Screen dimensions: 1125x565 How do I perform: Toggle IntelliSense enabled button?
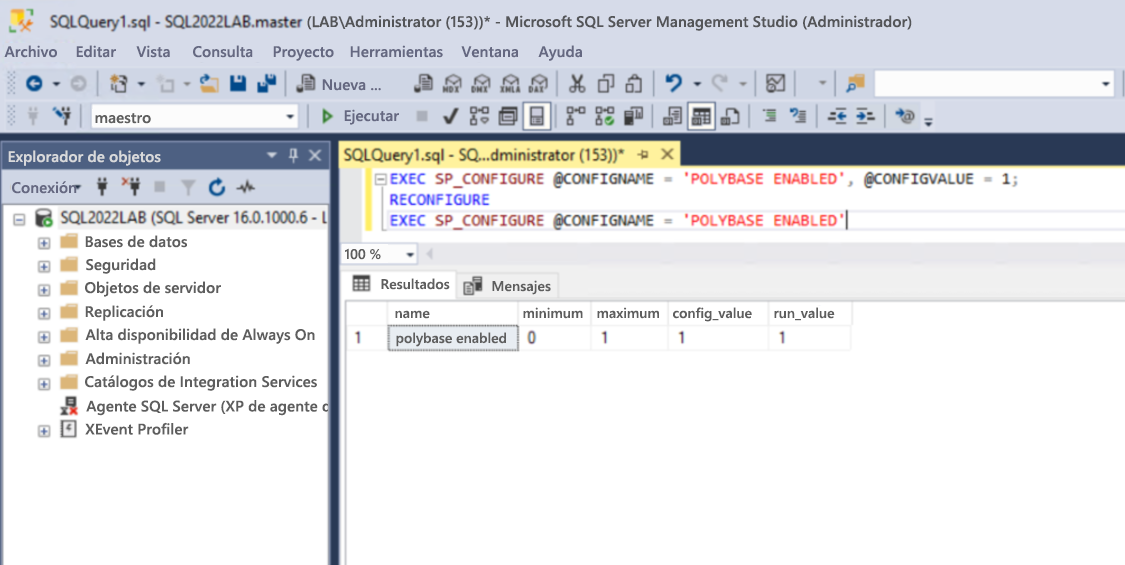[x=537, y=116]
